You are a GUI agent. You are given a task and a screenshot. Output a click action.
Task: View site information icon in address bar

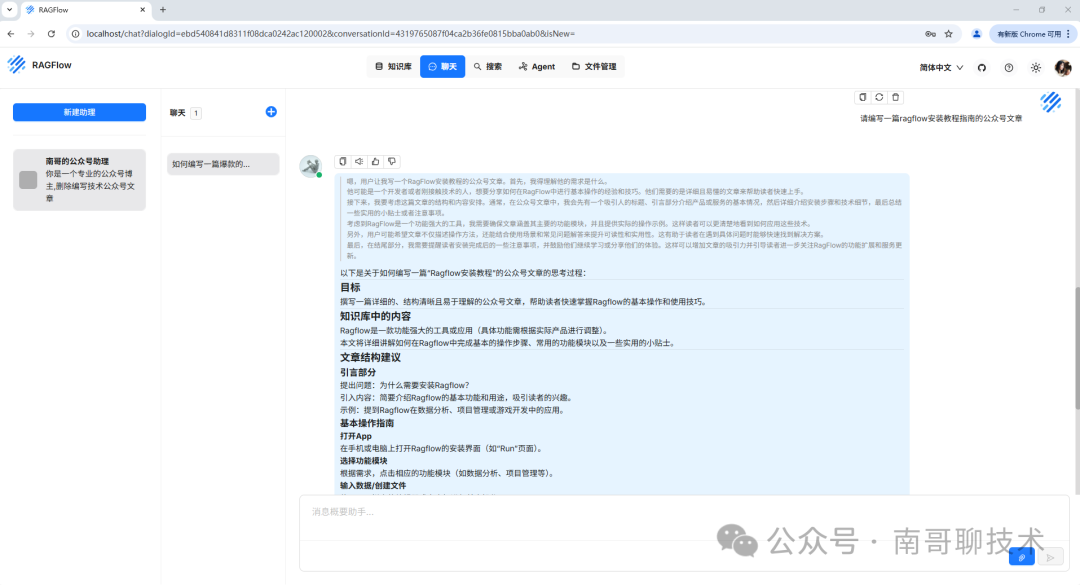(76, 34)
